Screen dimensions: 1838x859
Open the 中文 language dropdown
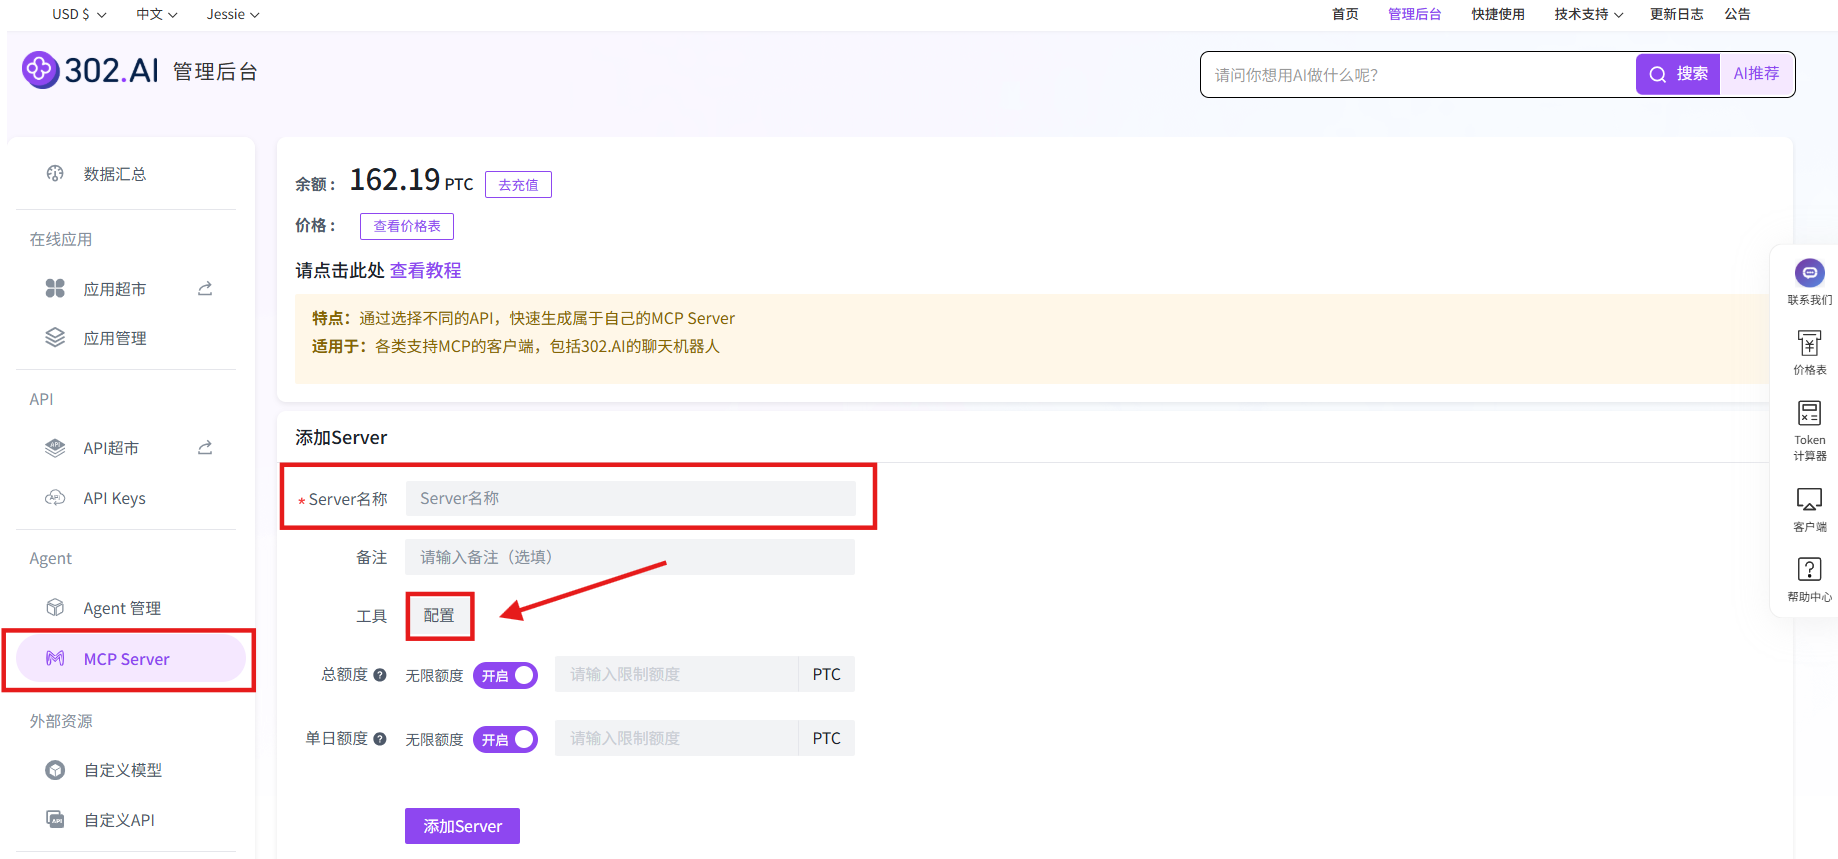coord(157,14)
